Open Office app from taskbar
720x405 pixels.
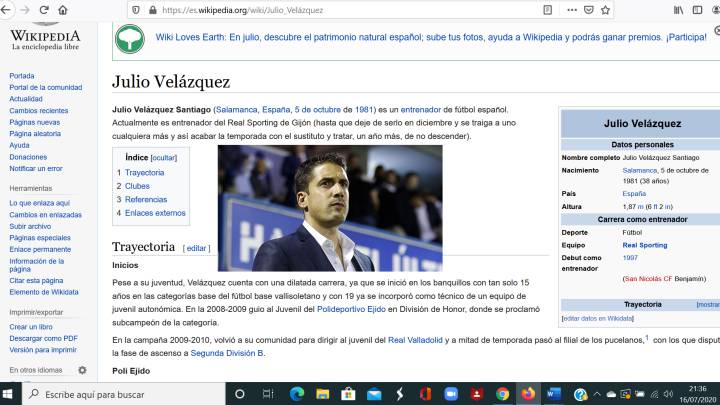coord(425,394)
